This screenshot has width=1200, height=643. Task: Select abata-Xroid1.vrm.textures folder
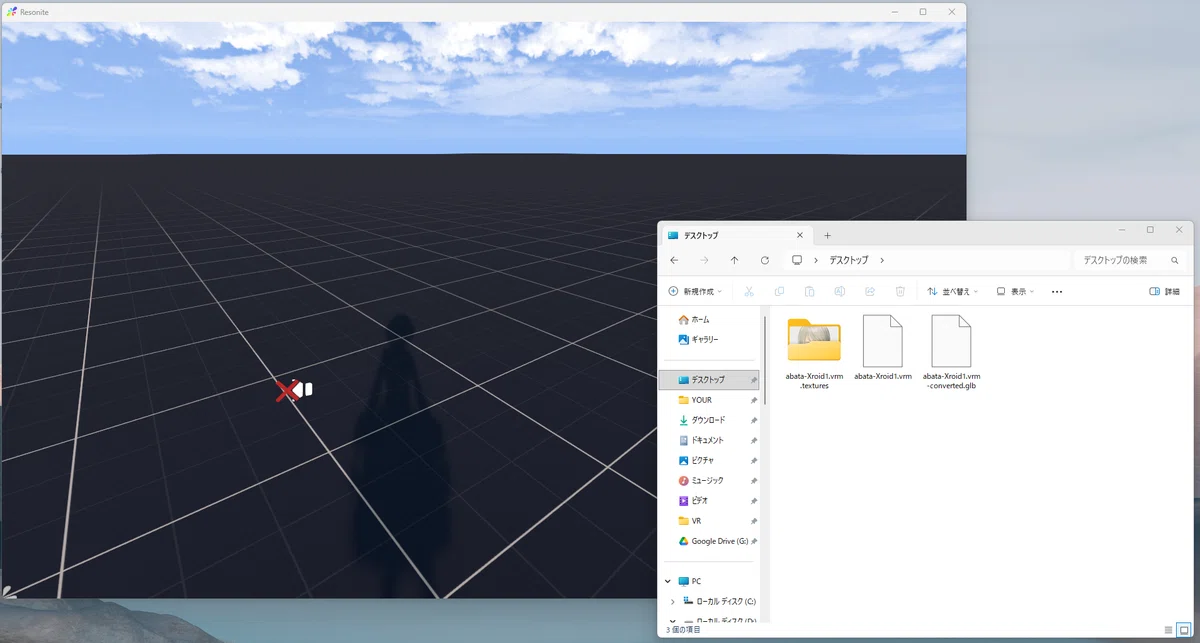(x=814, y=352)
